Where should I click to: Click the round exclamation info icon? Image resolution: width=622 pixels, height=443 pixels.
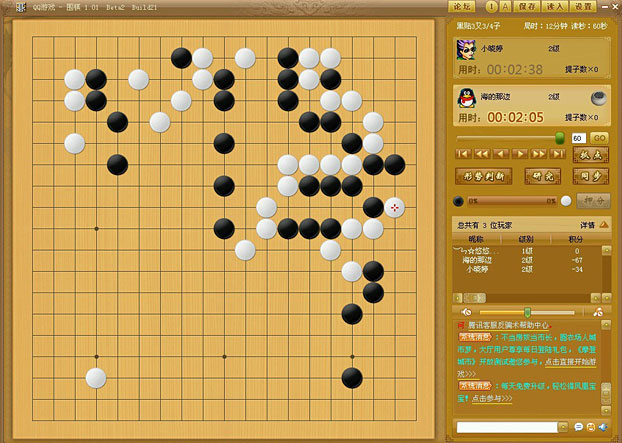point(491,7)
